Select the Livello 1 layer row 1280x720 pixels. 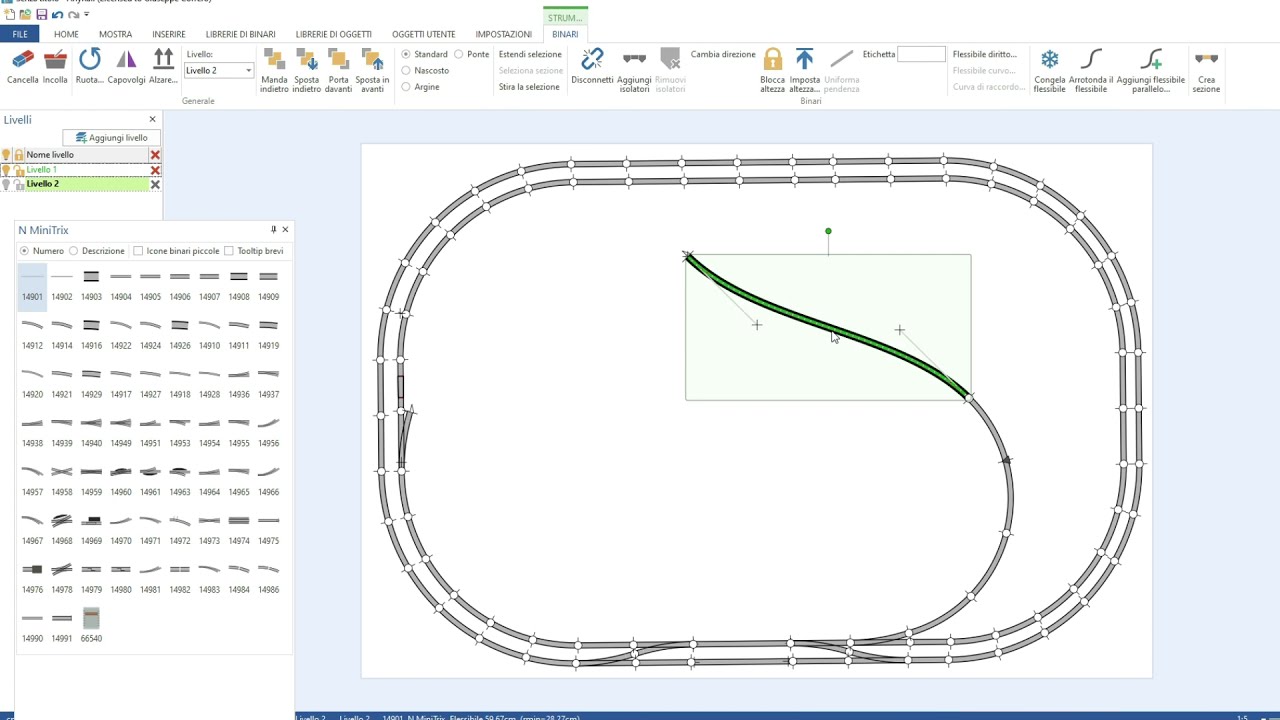point(80,170)
